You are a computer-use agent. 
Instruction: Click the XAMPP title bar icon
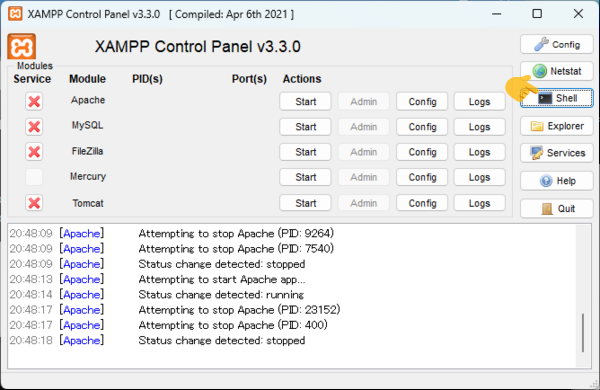point(15,14)
